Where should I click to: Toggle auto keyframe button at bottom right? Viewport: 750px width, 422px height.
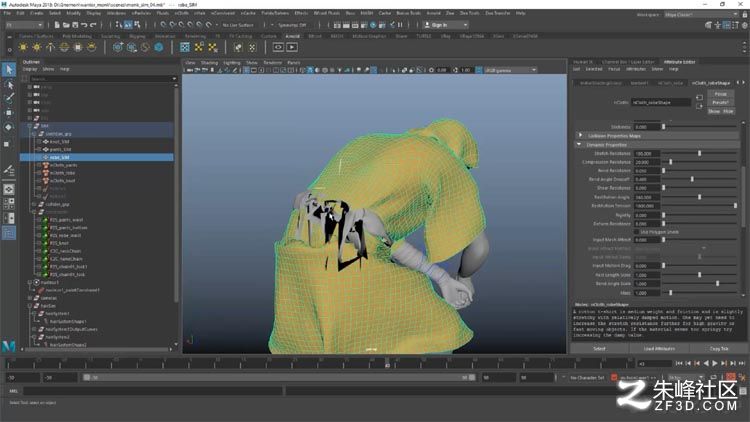click(x=730, y=378)
